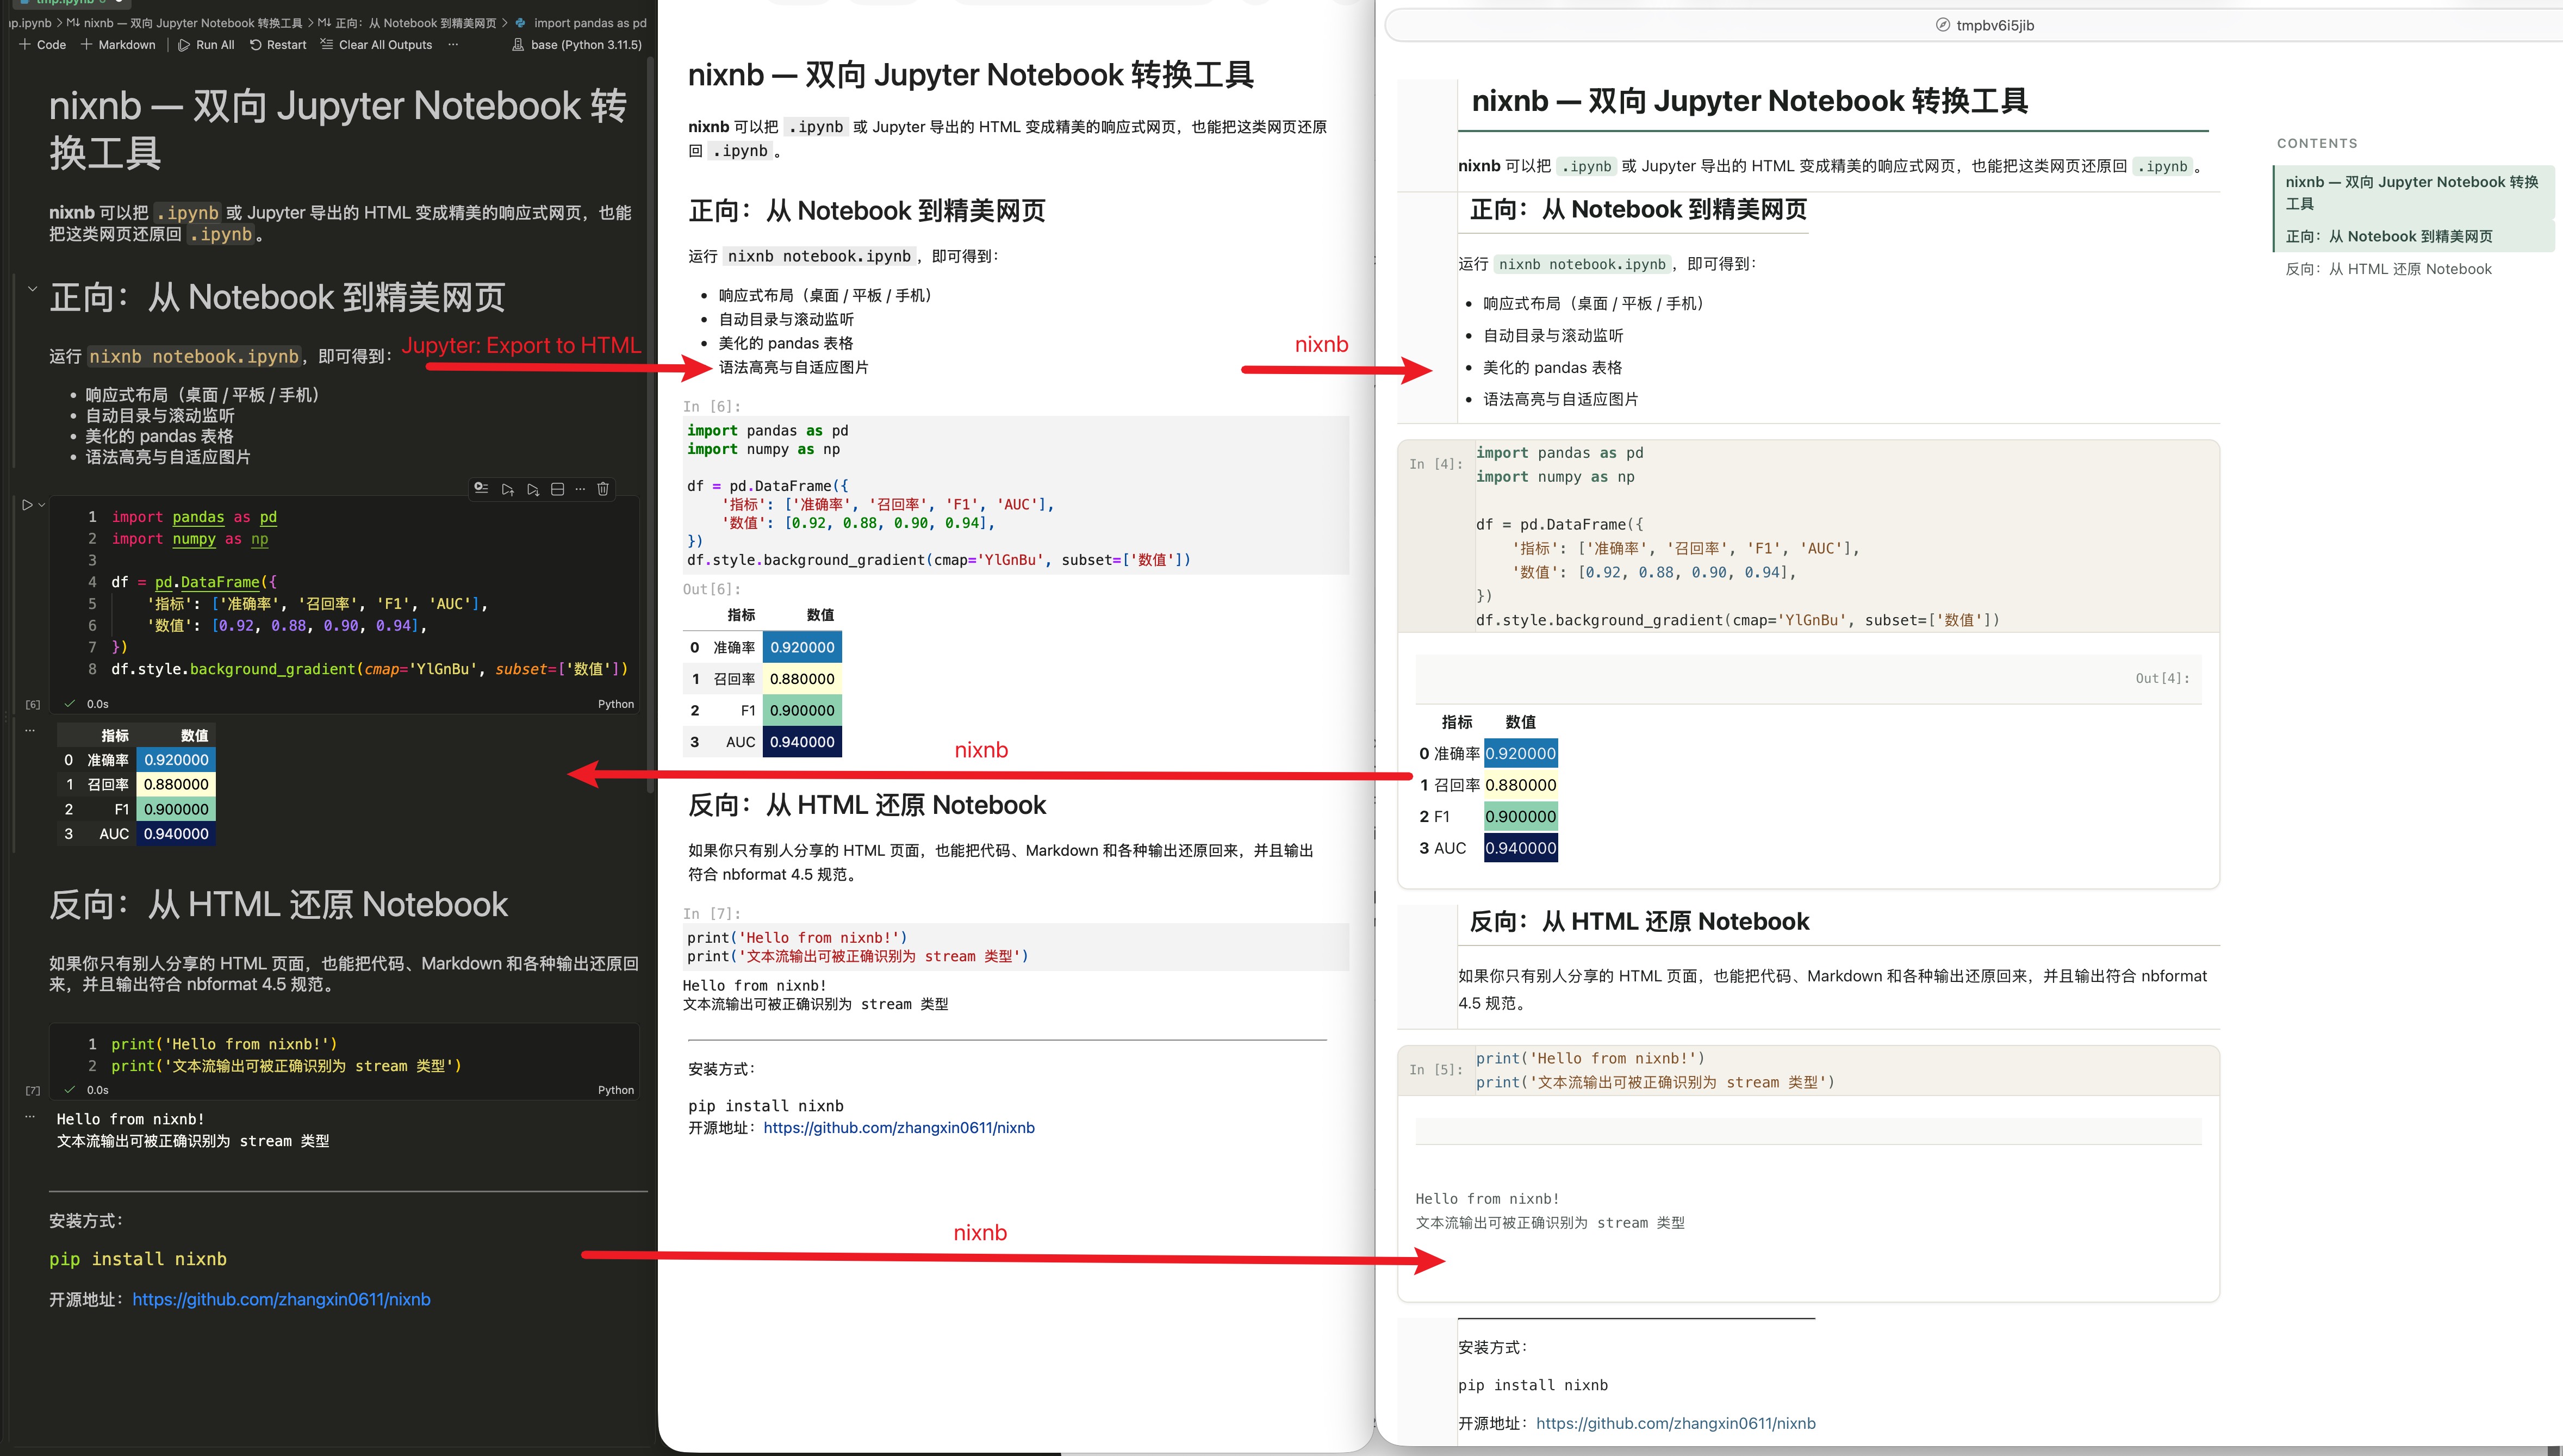Click execution count [7] in VS Code
Image resolution: width=2563 pixels, height=1456 pixels.
click(x=33, y=1090)
